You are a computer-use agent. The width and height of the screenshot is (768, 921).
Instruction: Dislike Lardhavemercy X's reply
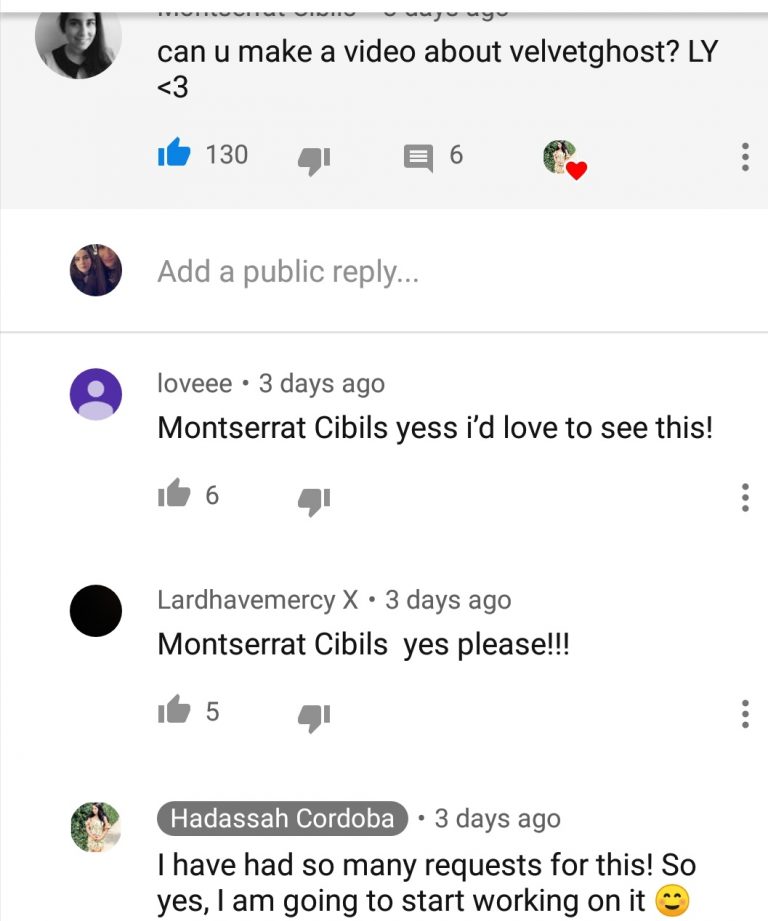point(314,717)
